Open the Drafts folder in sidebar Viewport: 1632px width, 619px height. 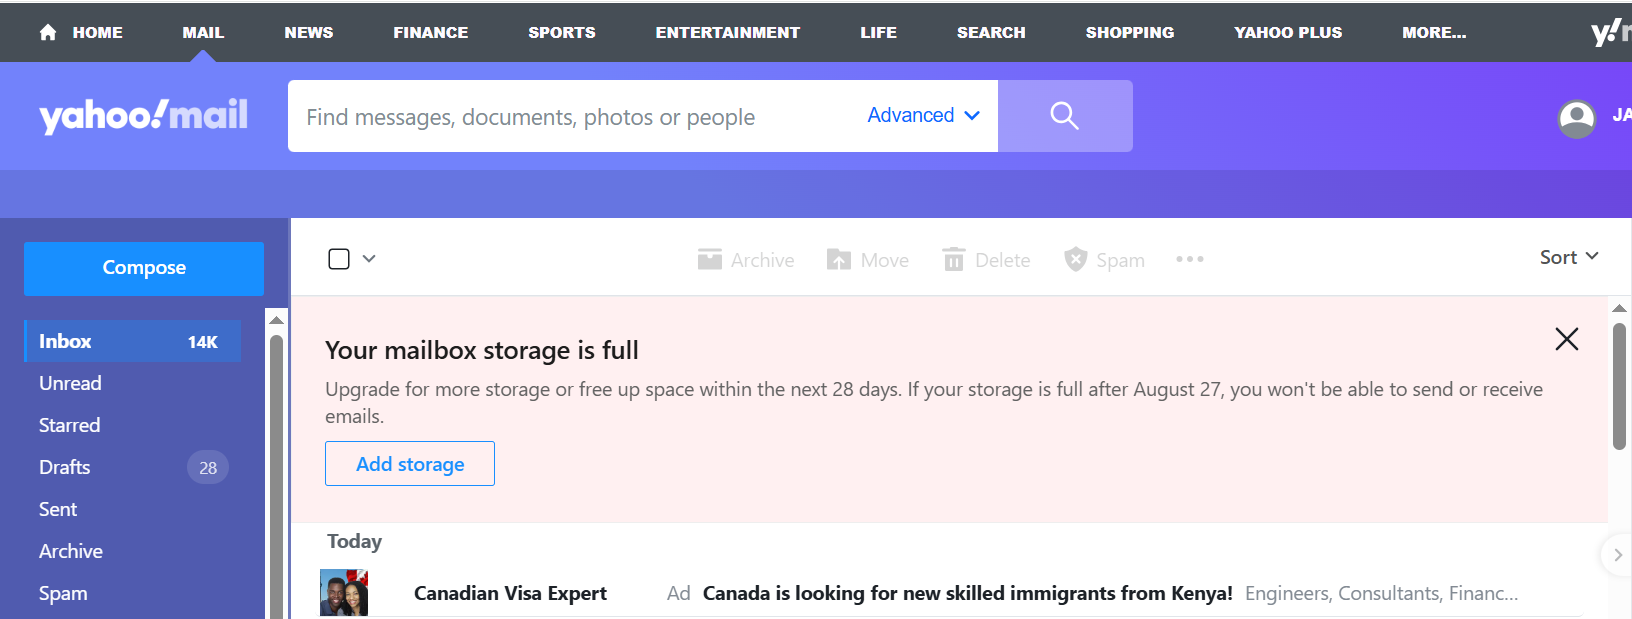coord(65,467)
